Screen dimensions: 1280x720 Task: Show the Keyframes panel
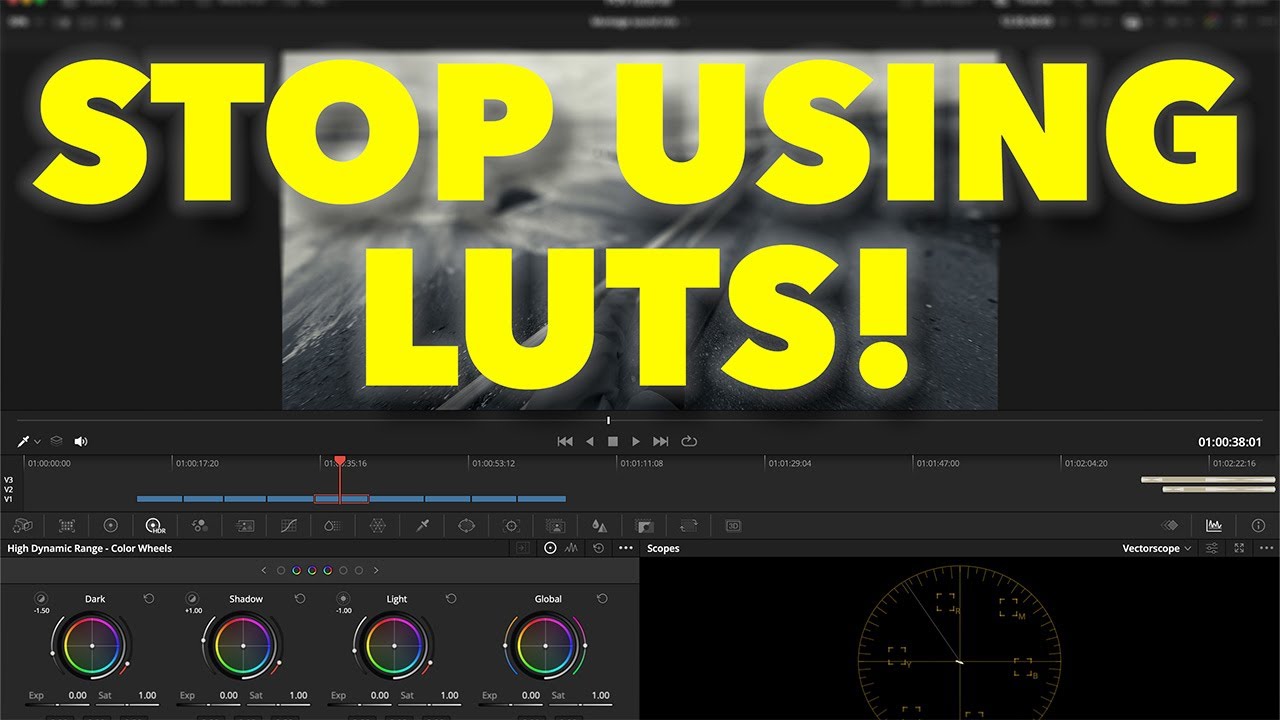1169,525
